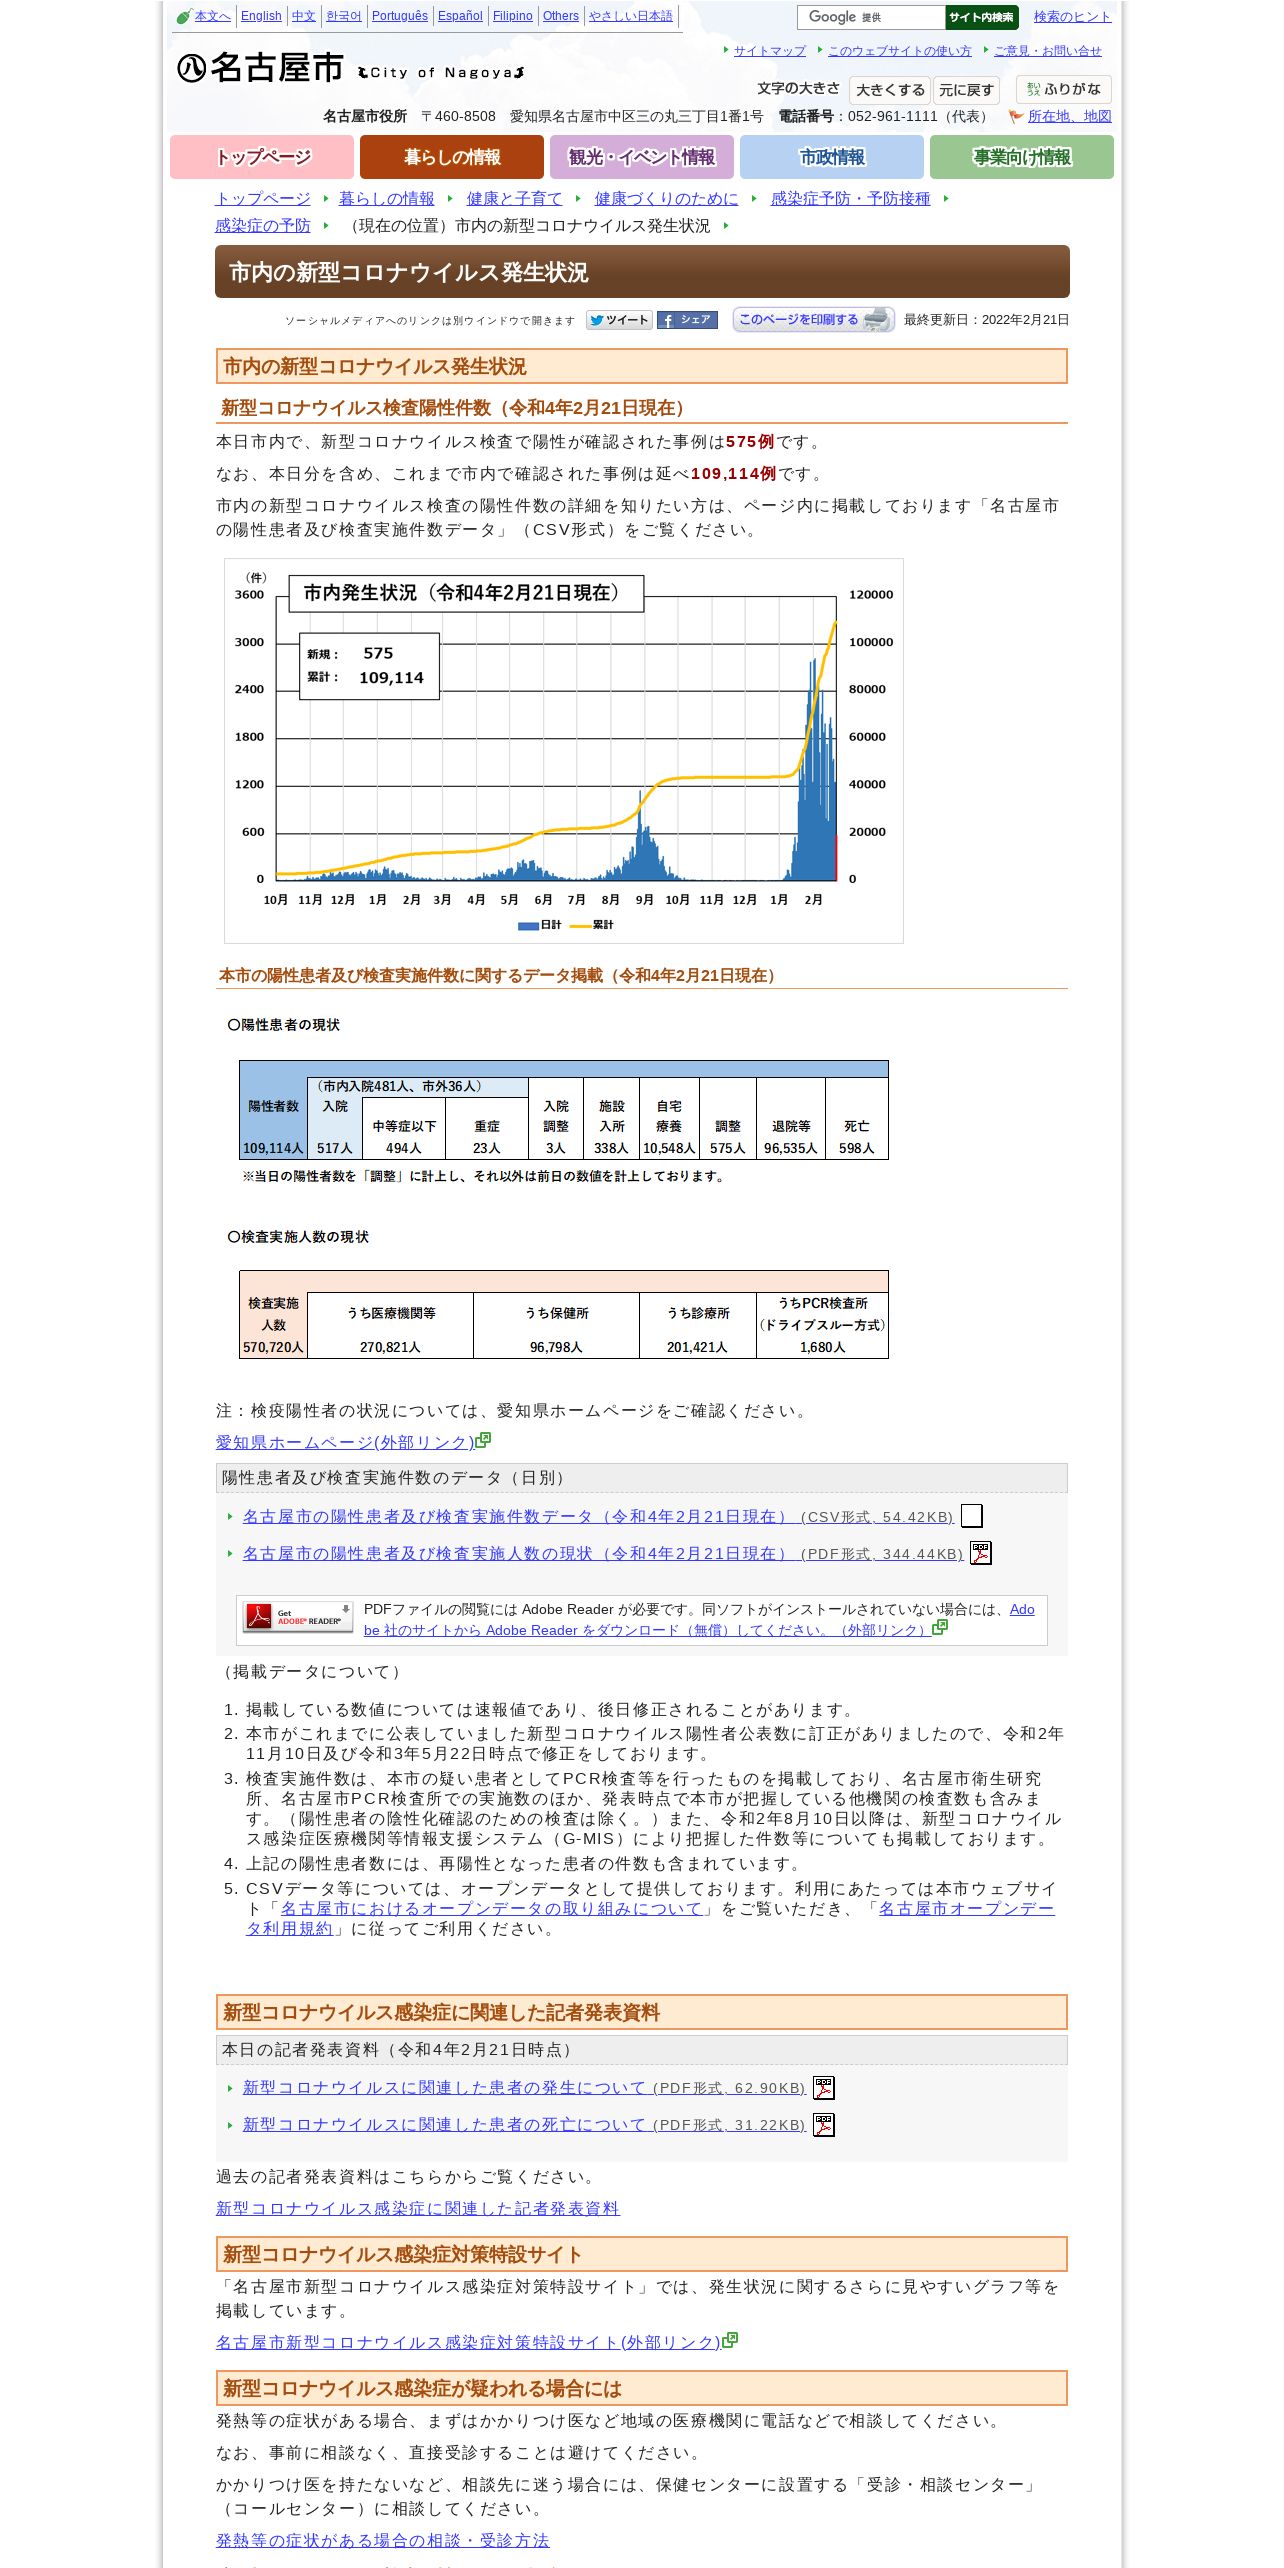Reset text size with 元に戻す

(x=966, y=90)
